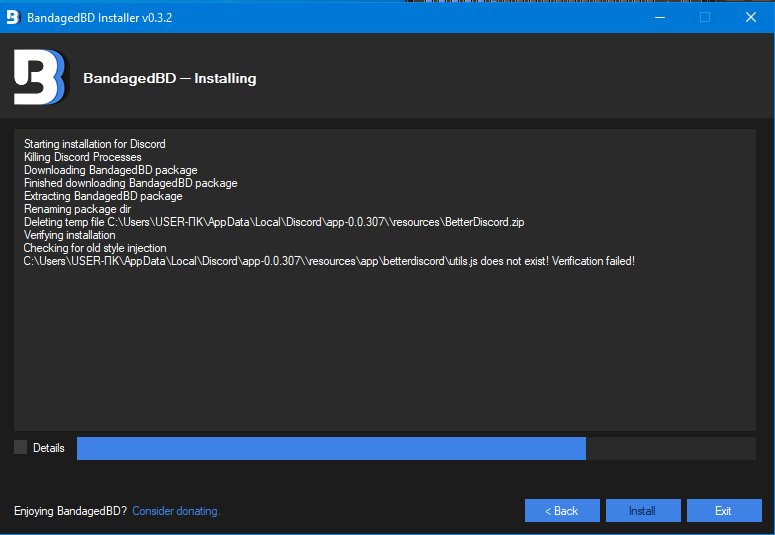Open the Consider donating link
The width and height of the screenshot is (775, 535).
(x=176, y=511)
